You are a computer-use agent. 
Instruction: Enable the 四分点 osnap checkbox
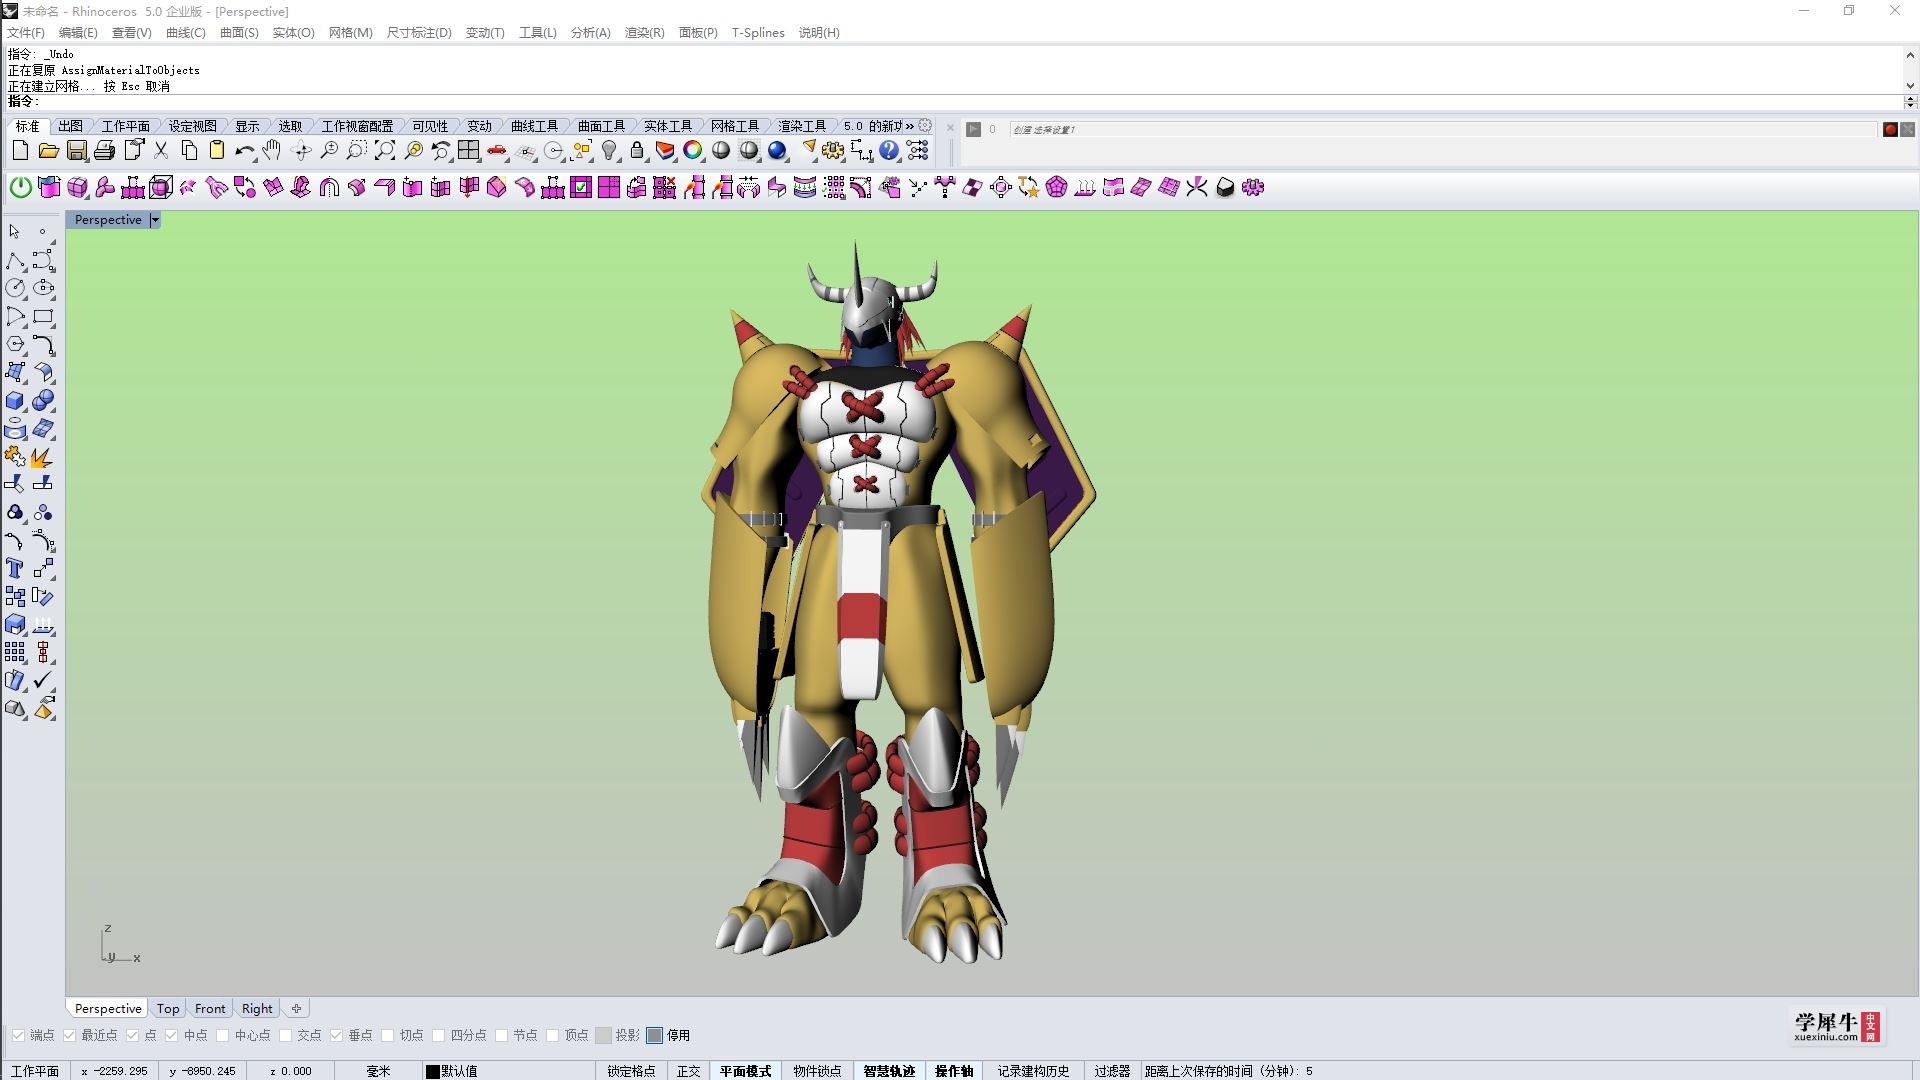click(x=438, y=1035)
